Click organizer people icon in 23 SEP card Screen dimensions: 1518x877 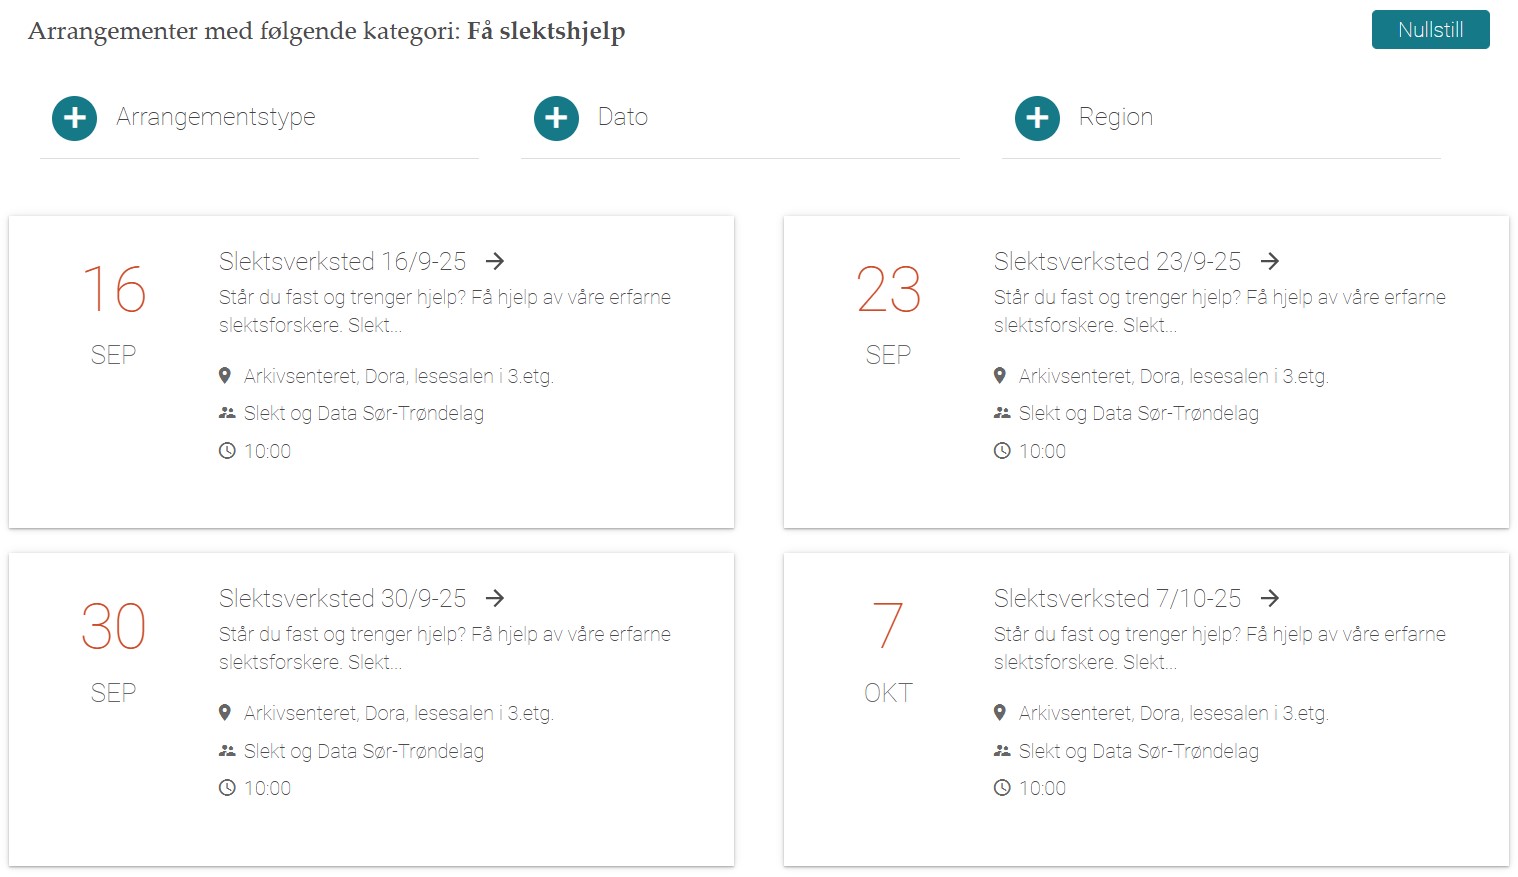1002,413
